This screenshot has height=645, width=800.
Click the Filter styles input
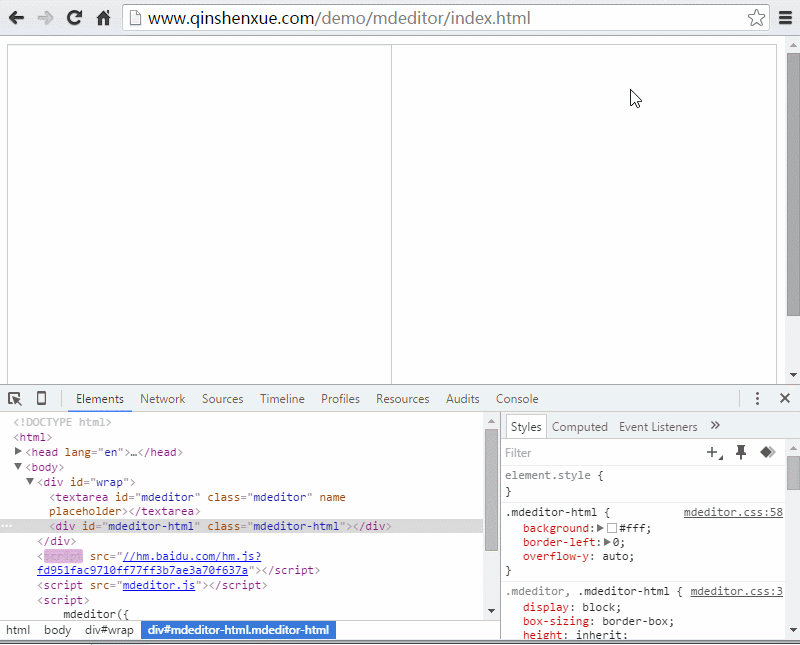[602, 453]
